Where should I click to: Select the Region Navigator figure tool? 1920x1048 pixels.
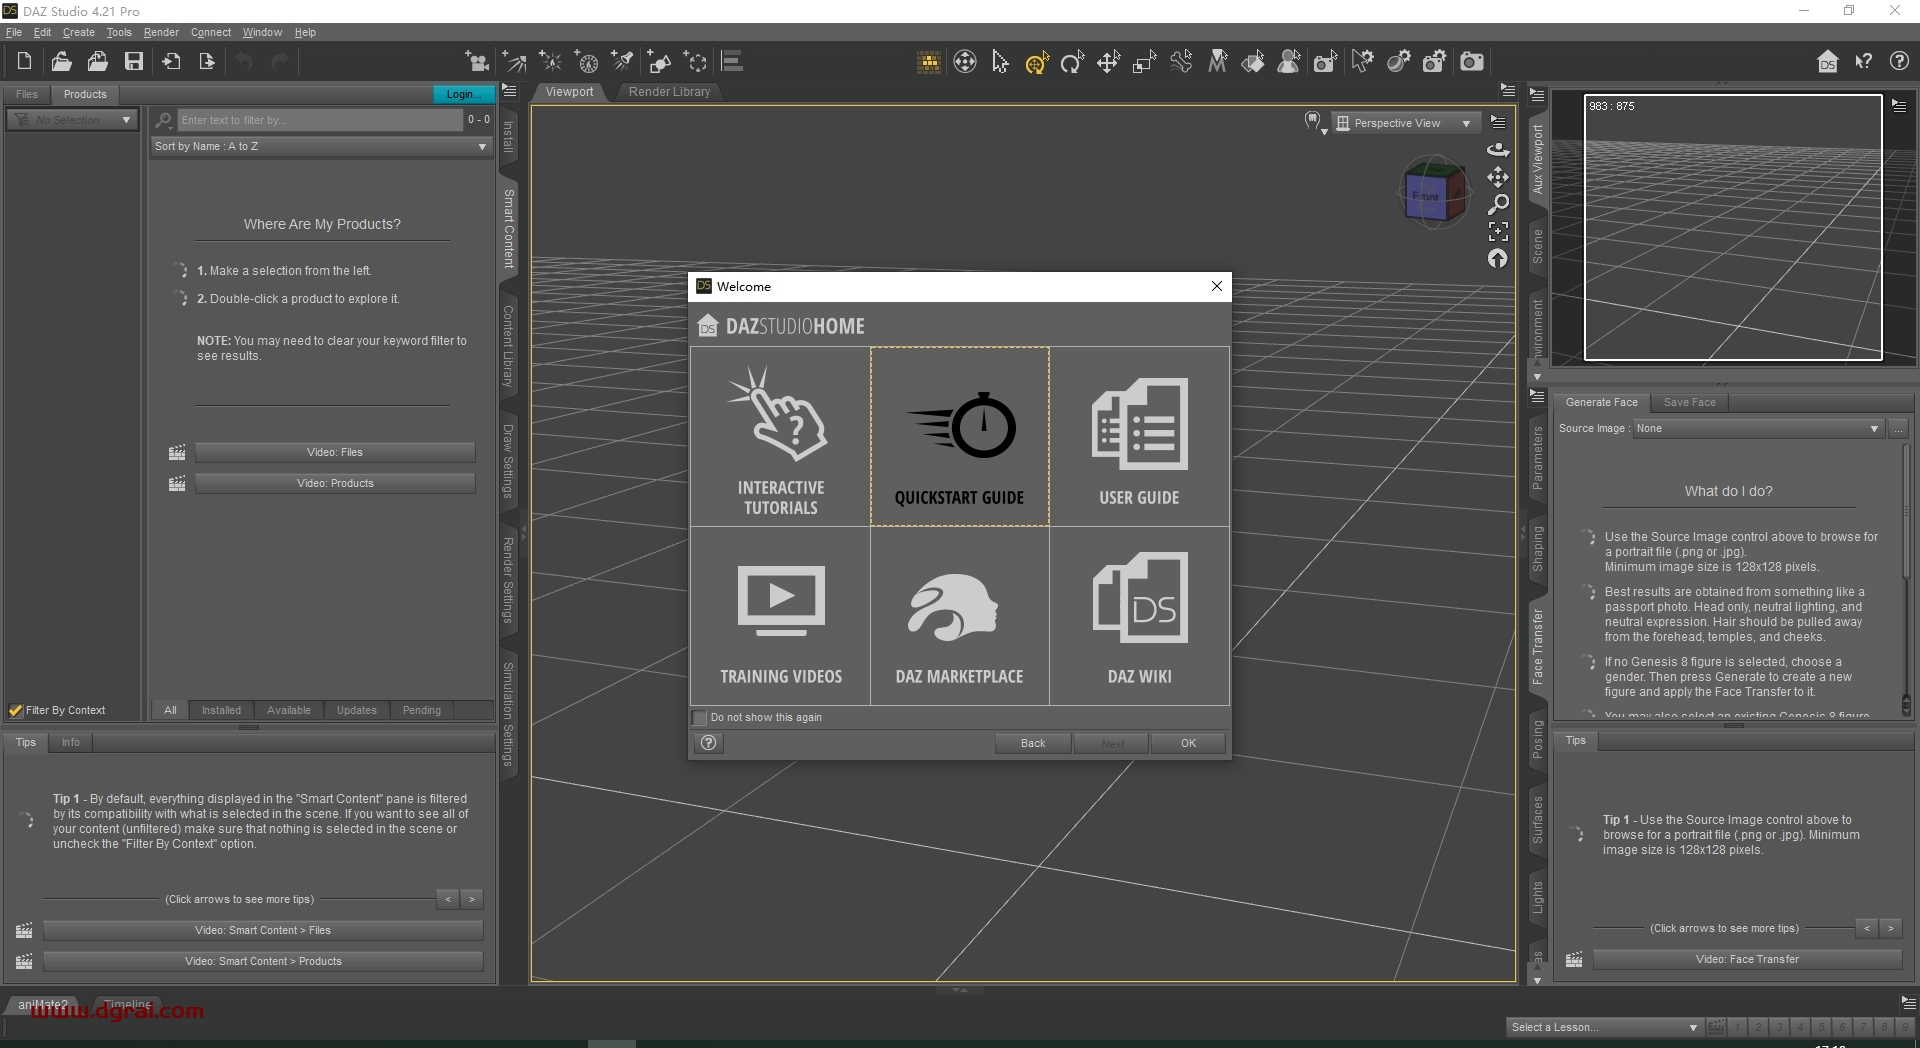coord(1289,62)
